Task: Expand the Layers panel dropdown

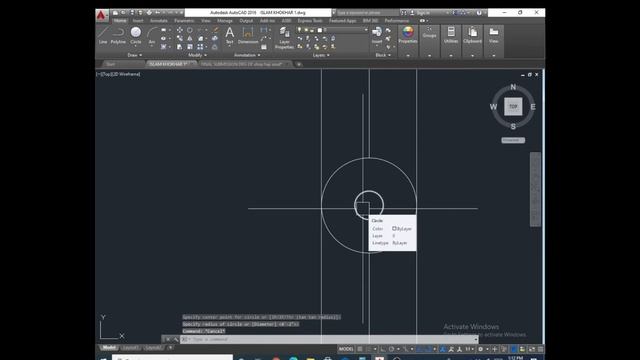Action: [321, 55]
